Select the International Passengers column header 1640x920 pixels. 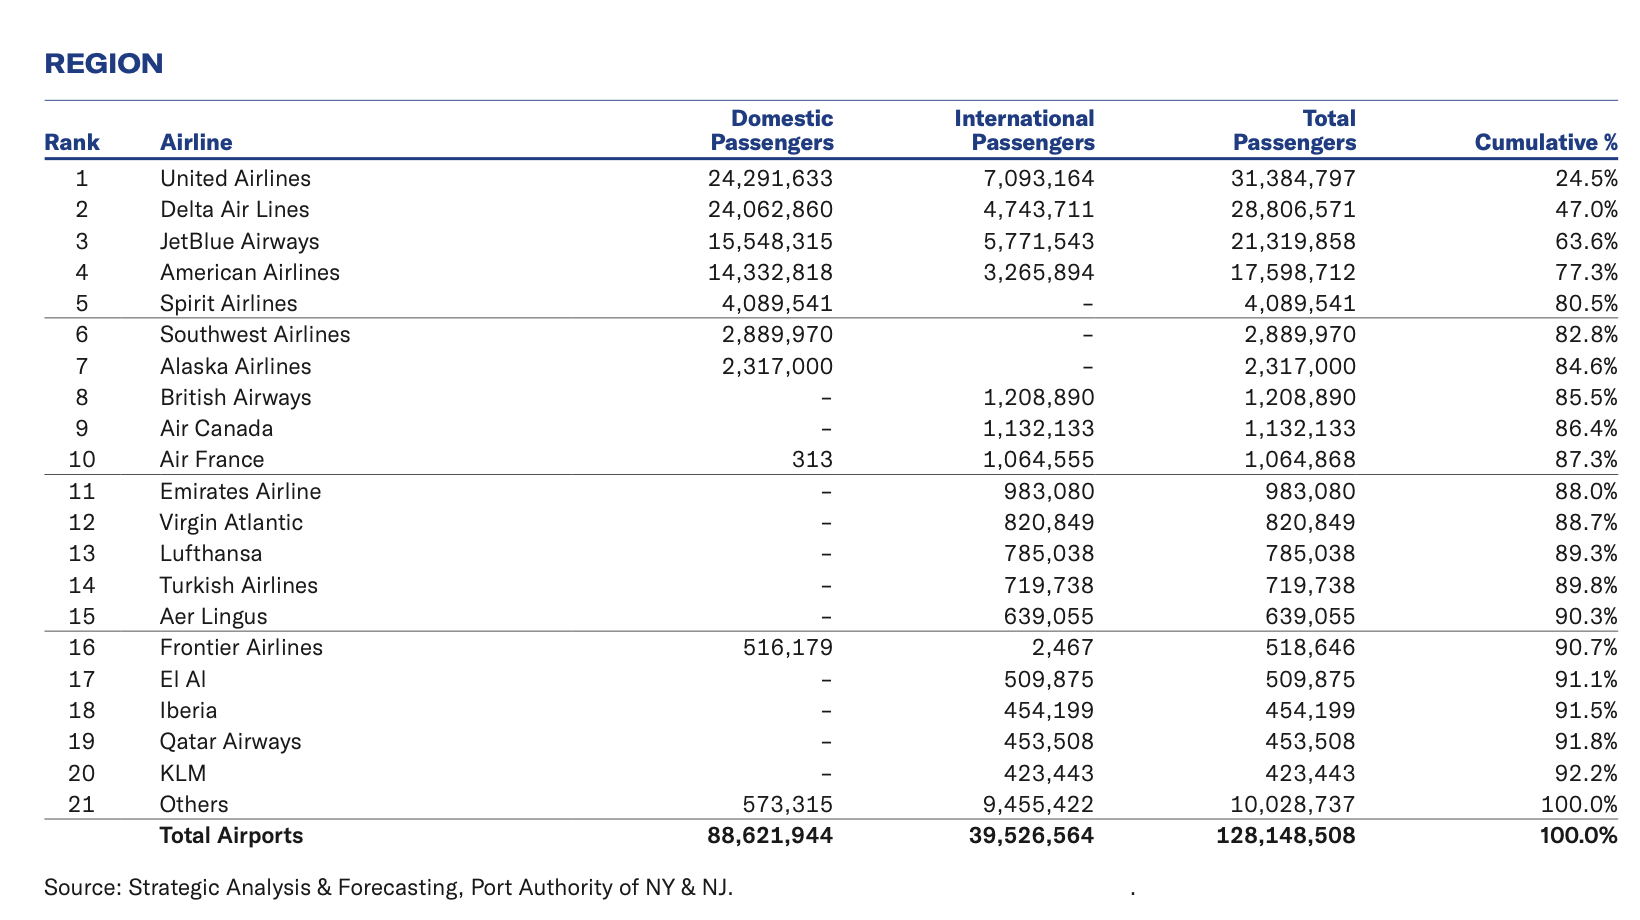click(x=1024, y=131)
